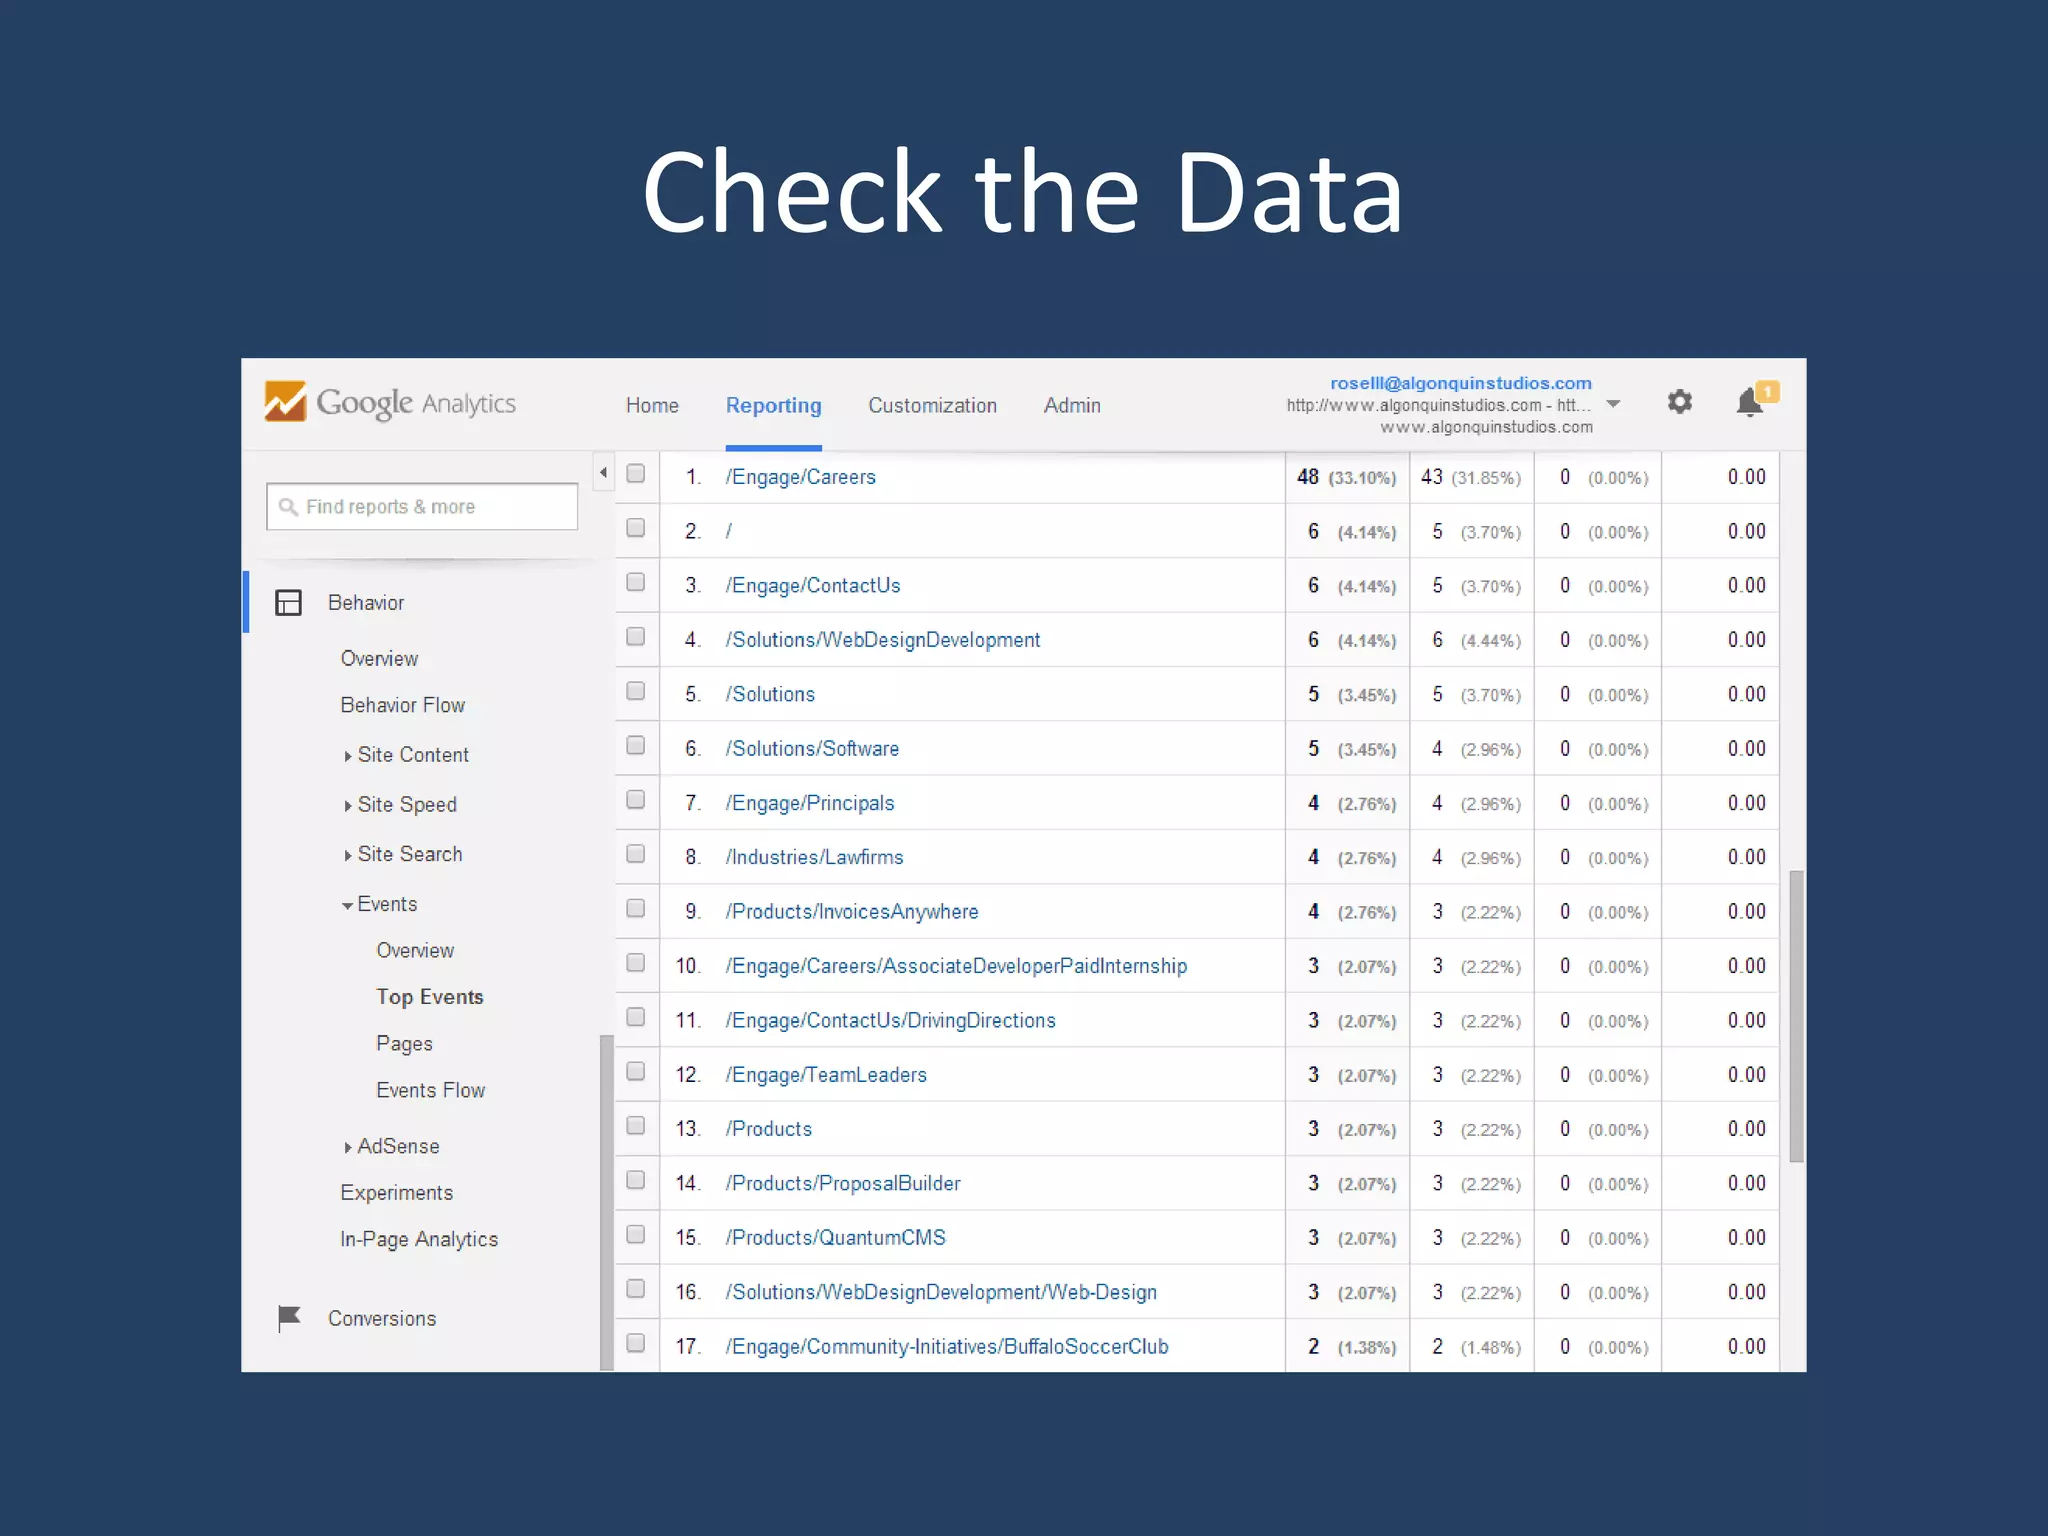Open the BuffaloSoccerClub page link

tap(947, 1347)
